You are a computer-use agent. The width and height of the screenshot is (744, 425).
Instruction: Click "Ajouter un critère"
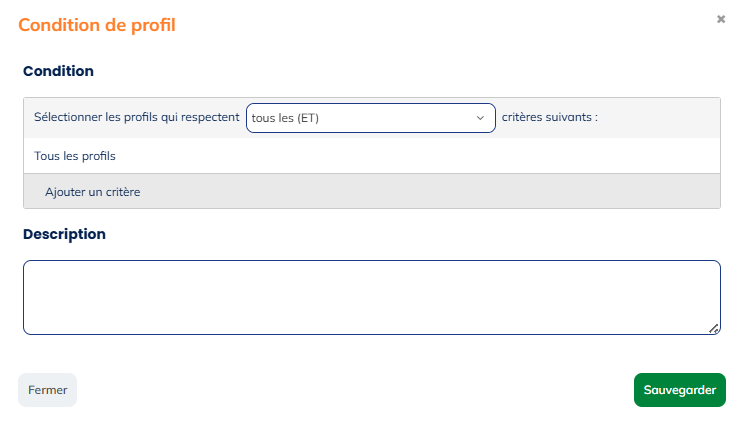92,191
